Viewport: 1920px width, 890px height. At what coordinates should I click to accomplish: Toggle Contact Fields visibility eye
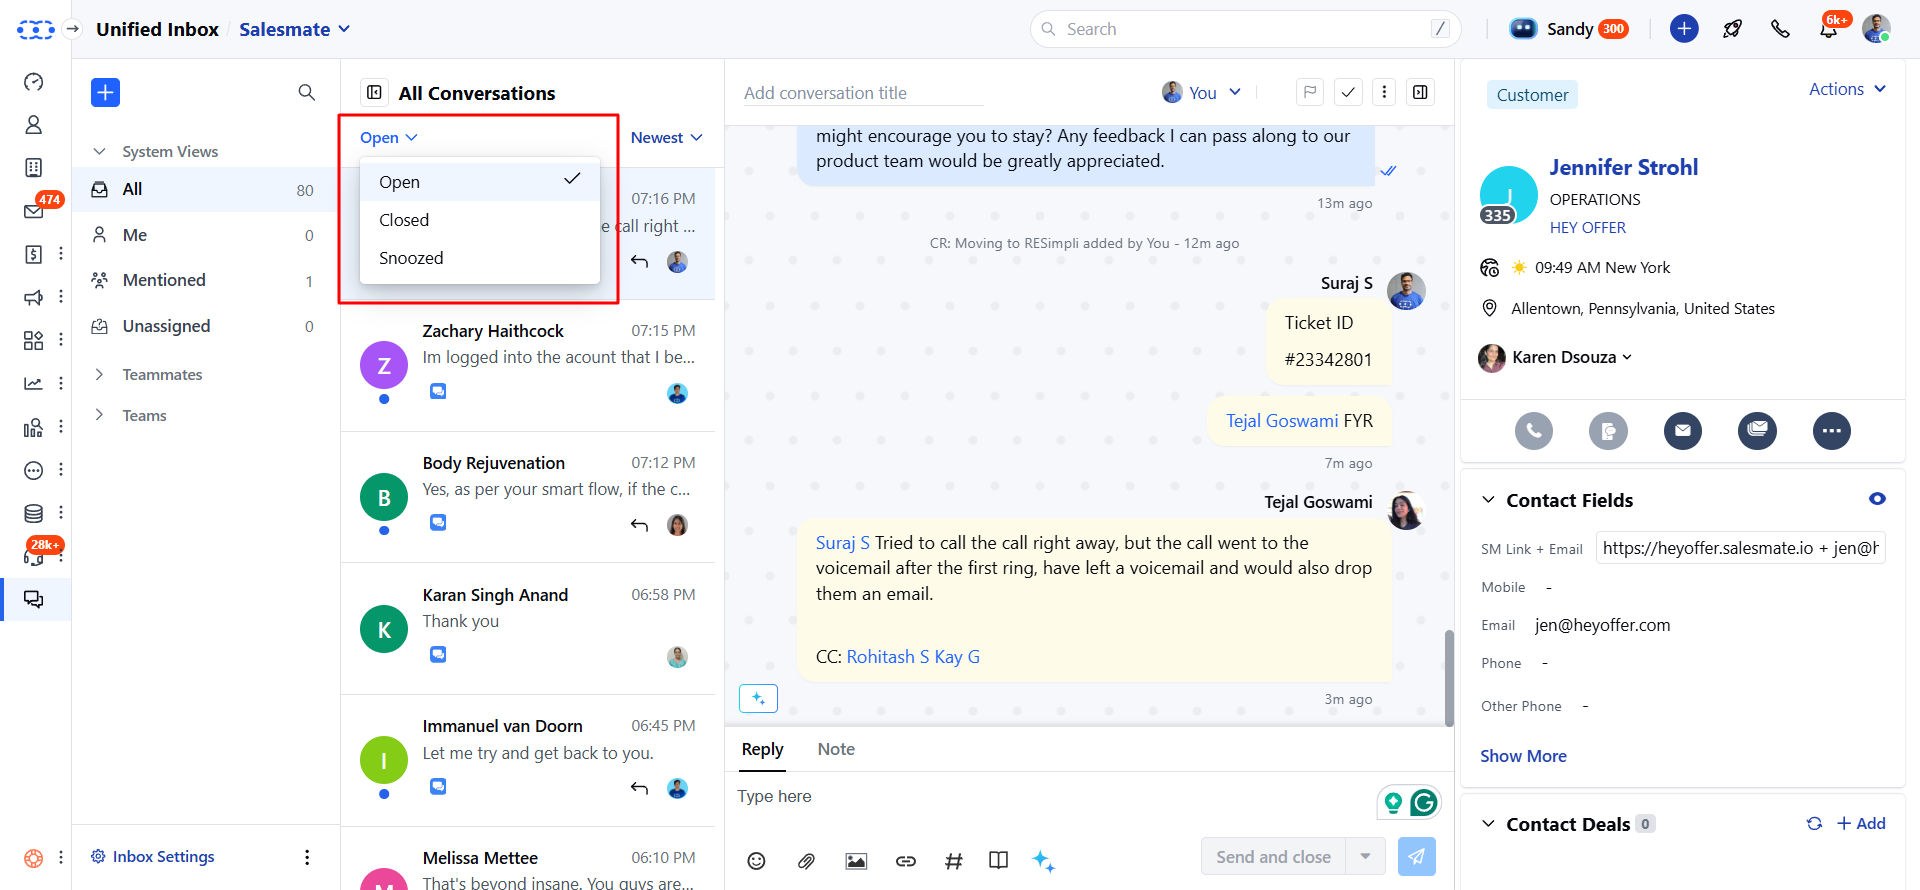pyautogui.click(x=1877, y=499)
